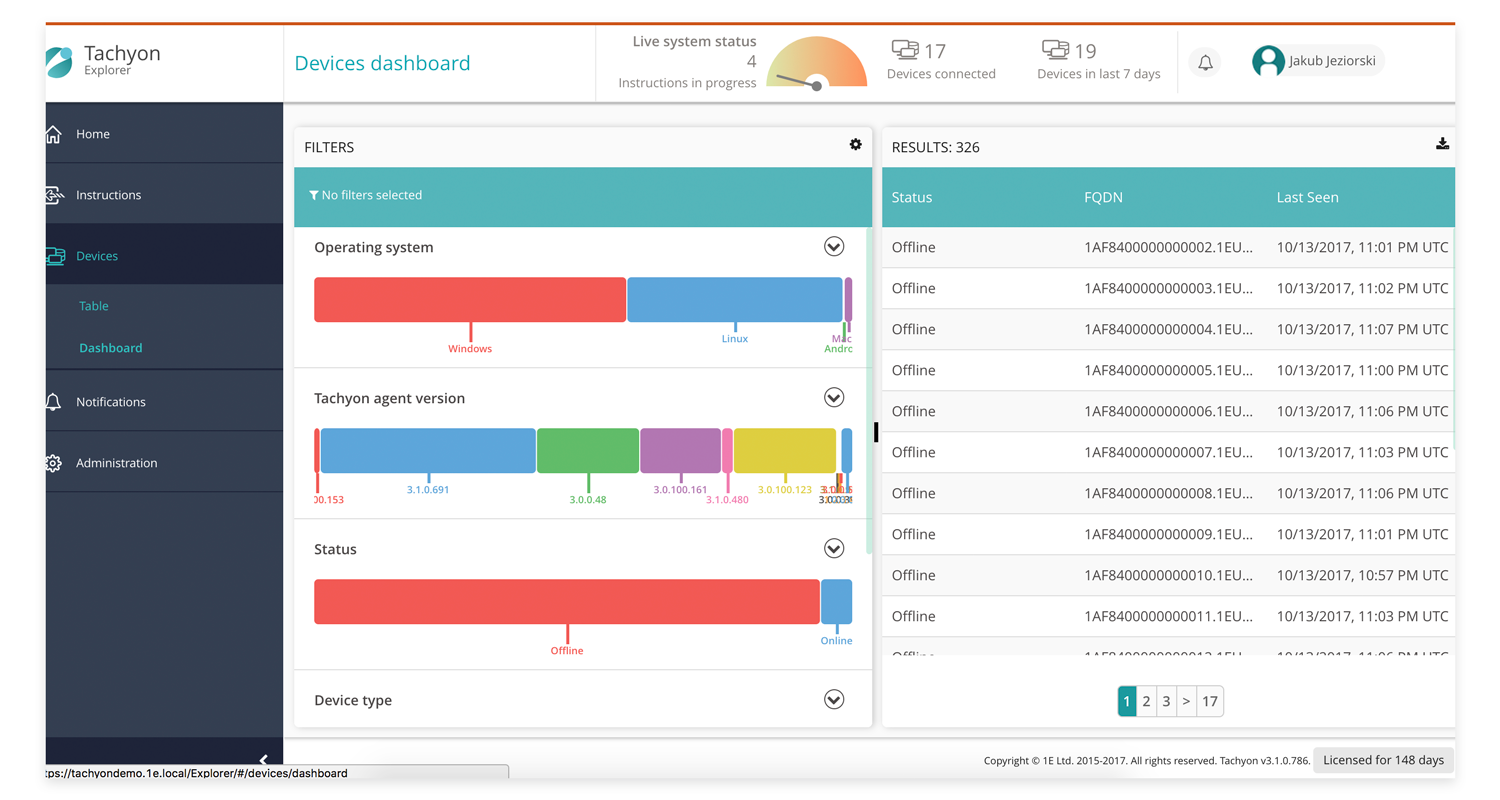
Task: Select current page 1 button
Action: click(1127, 702)
